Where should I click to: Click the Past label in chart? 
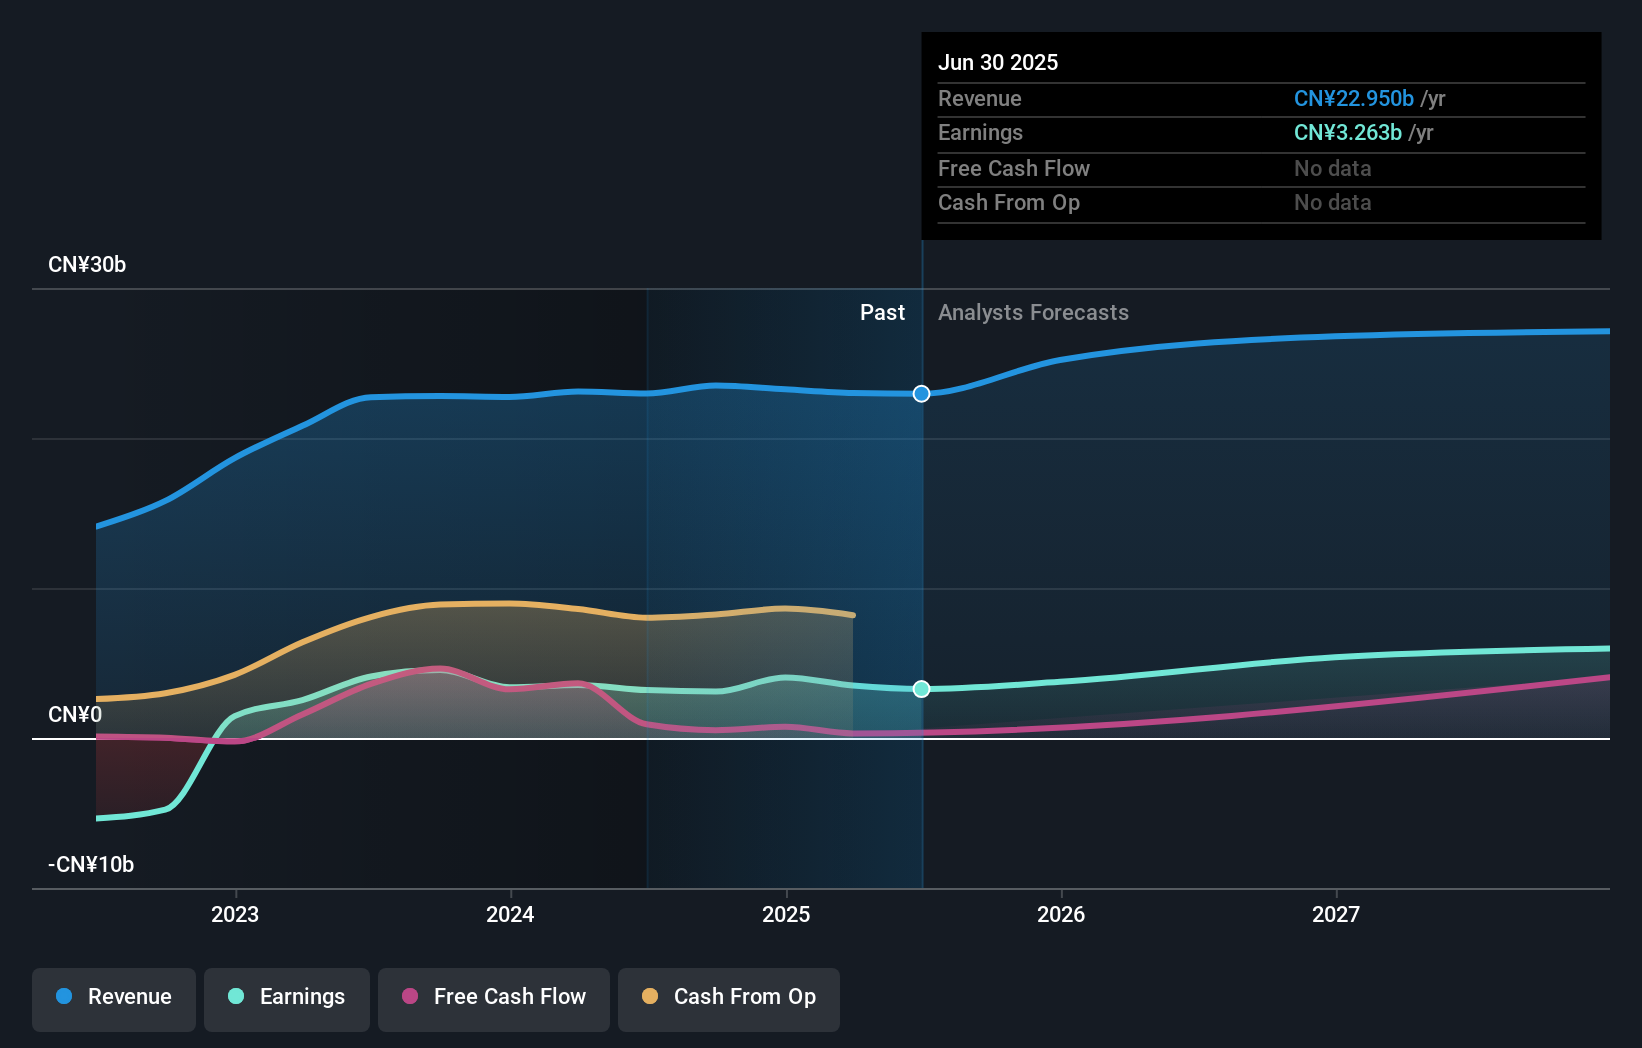[x=882, y=313]
